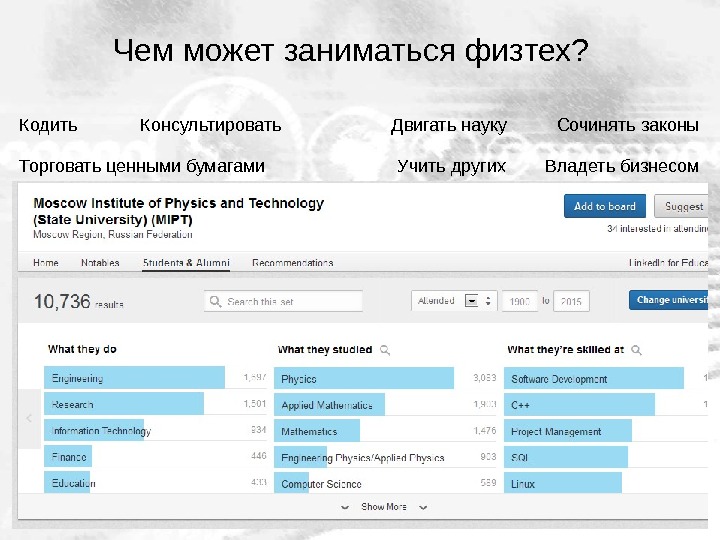Screen dimensions: 720x540
Task: Click the 10,736 results count
Action: pyautogui.click(x=79, y=302)
